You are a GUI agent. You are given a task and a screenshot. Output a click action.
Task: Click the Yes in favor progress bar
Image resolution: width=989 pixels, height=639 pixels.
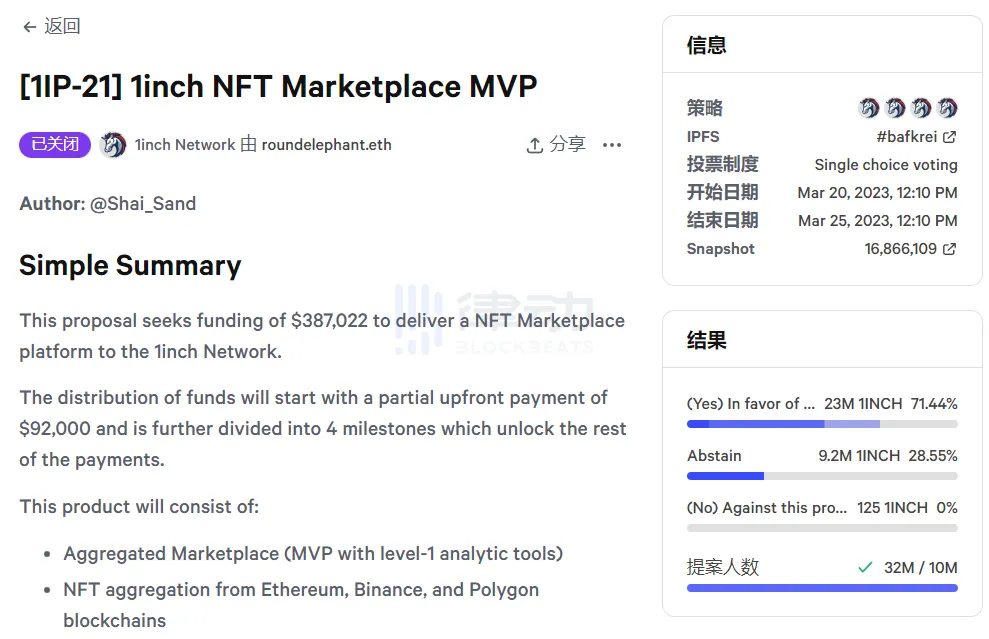point(822,424)
